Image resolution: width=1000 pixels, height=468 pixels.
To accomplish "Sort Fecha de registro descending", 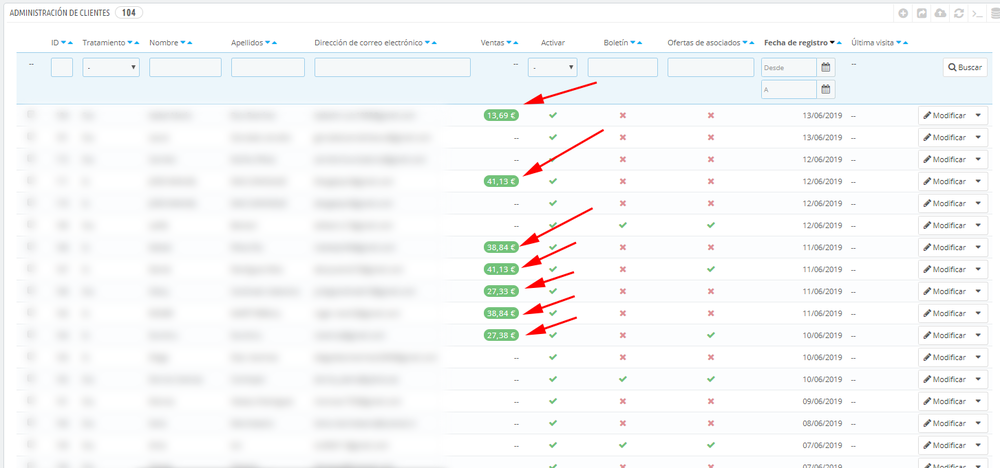I will point(832,43).
